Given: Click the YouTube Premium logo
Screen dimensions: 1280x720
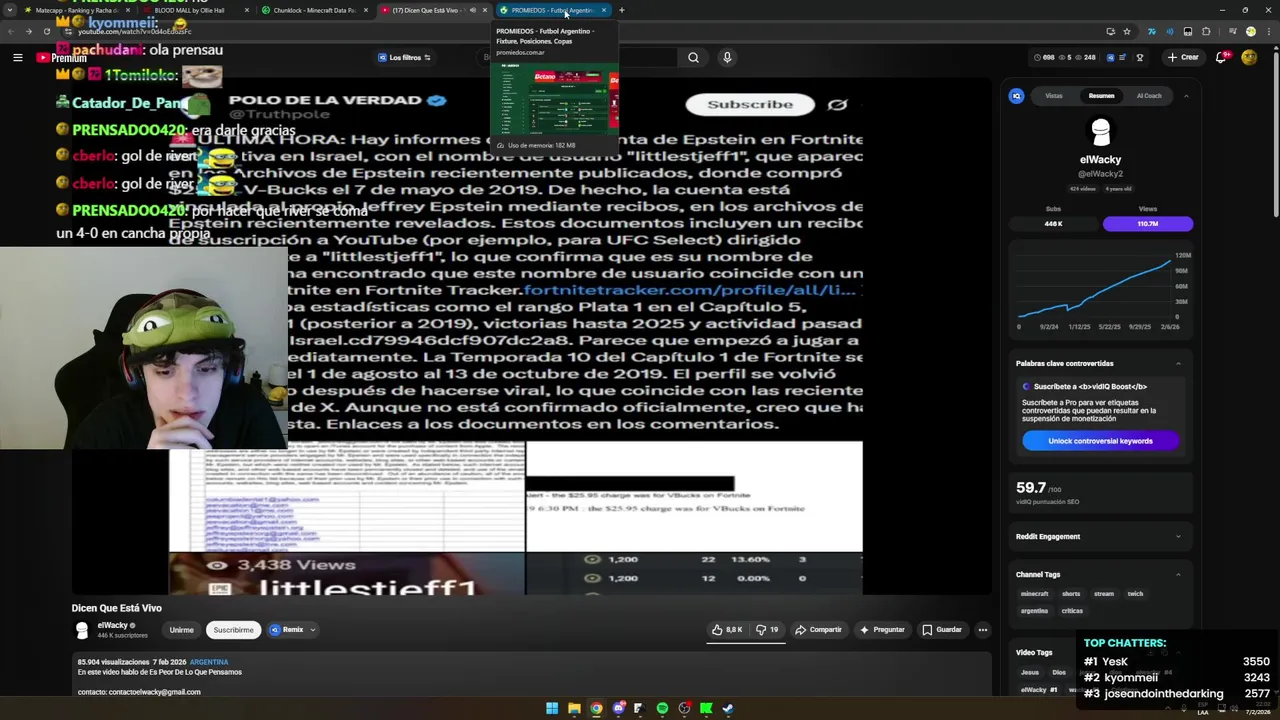Looking at the screenshot, I should coord(61,58).
